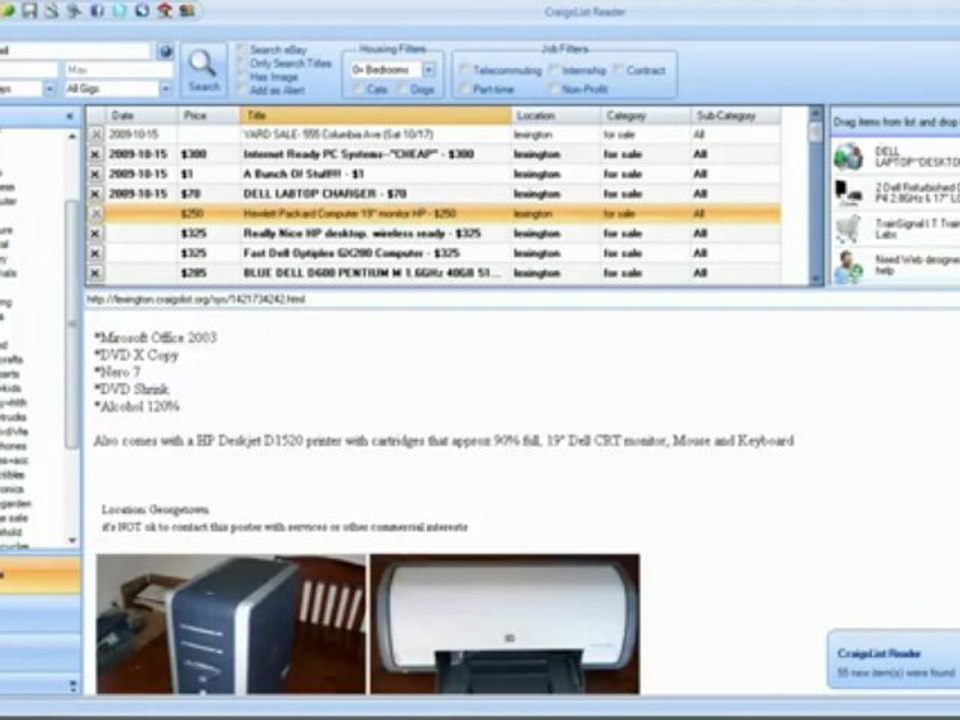This screenshot has height=720, width=960.
Task: Click the pin arrow icon beside Facebook icon
Action: point(74,10)
